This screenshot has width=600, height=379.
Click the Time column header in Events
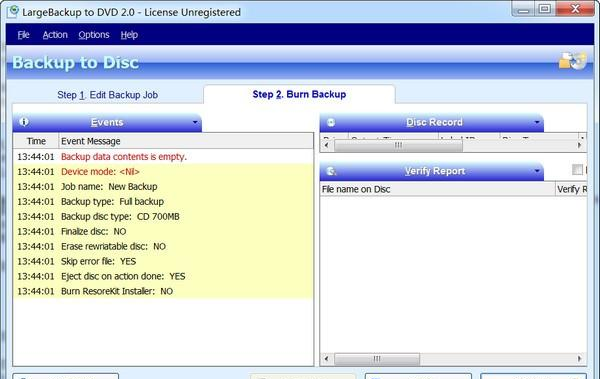tap(36, 141)
